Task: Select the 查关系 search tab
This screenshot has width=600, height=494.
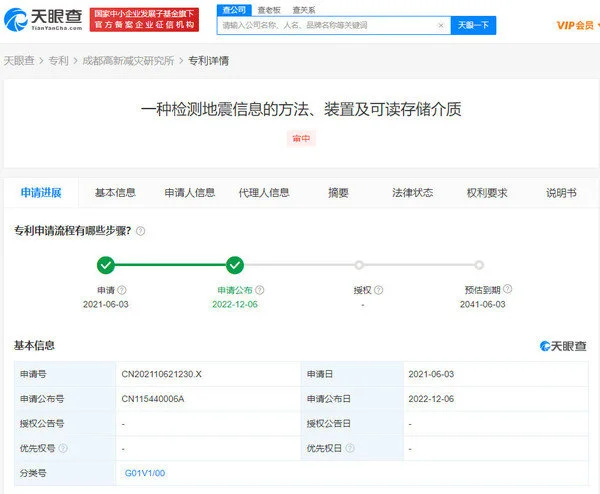Action: click(x=304, y=10)
